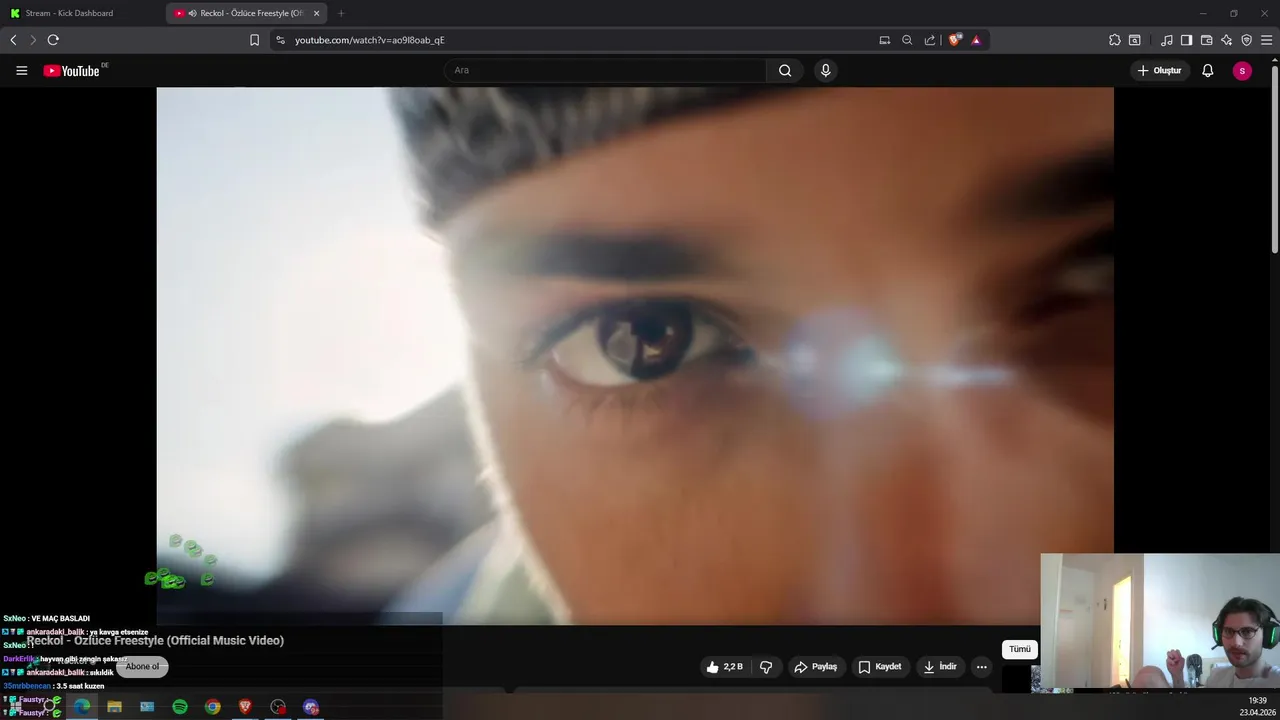Focus the YouTube Ara search field
The image size is (1280, 720).
click(x=605, y=70)
